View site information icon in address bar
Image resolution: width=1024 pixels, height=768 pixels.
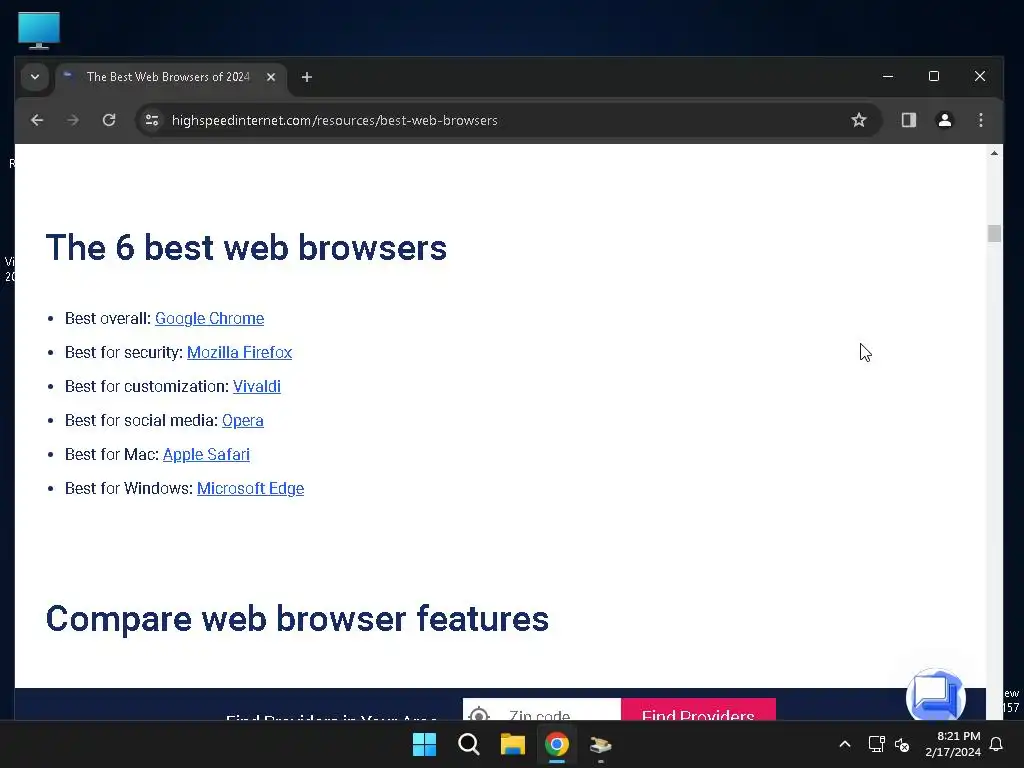pos(152,120)
